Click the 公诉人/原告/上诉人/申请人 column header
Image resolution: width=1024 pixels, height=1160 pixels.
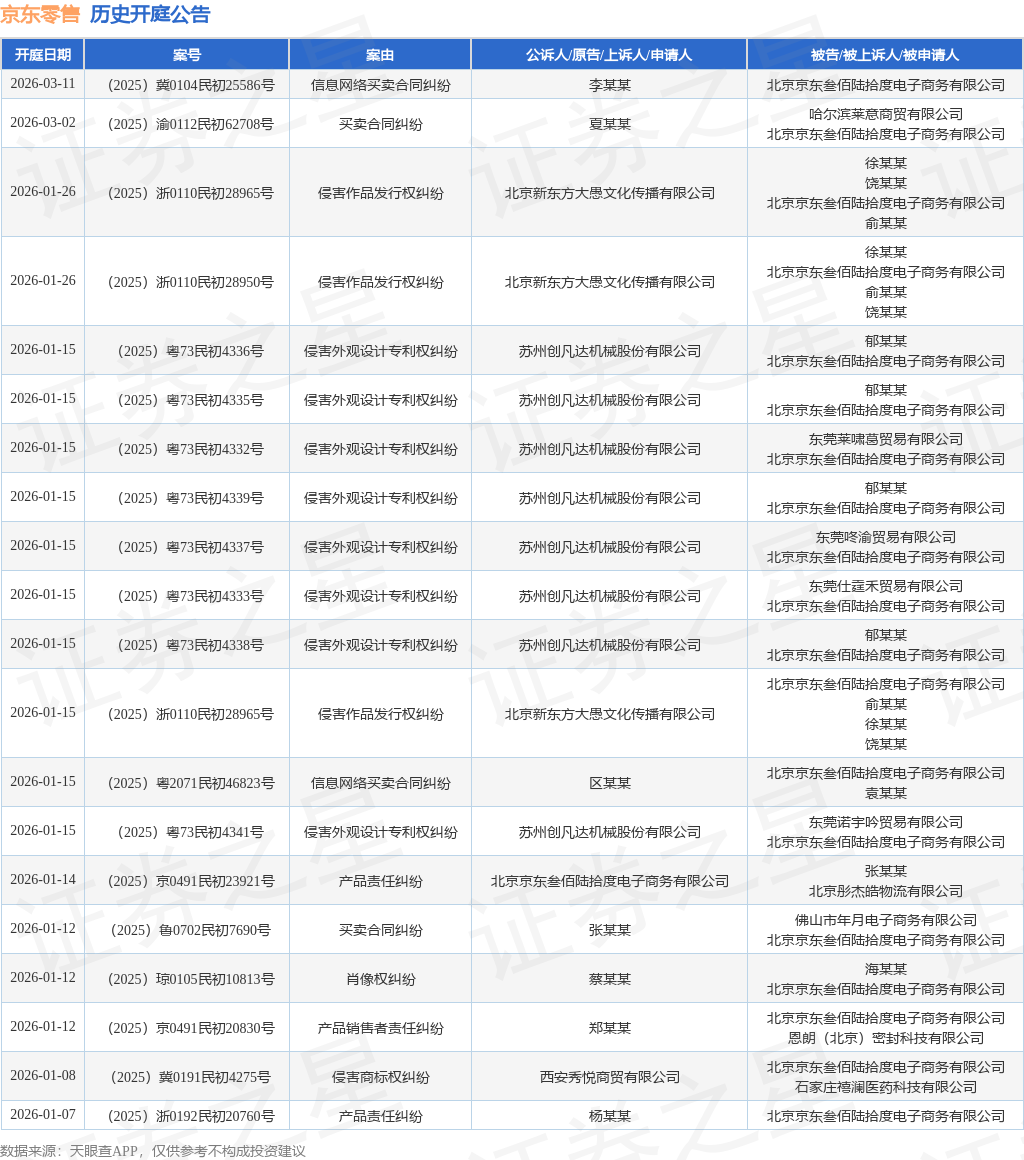pos(609,55)
